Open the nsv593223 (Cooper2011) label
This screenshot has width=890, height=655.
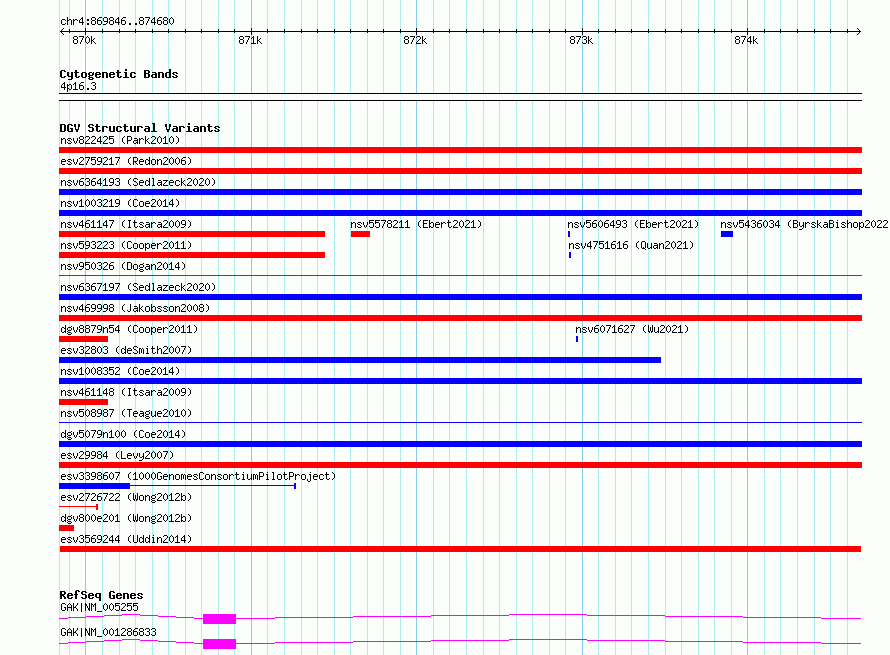pyautogui.click(x=126, y=245)
